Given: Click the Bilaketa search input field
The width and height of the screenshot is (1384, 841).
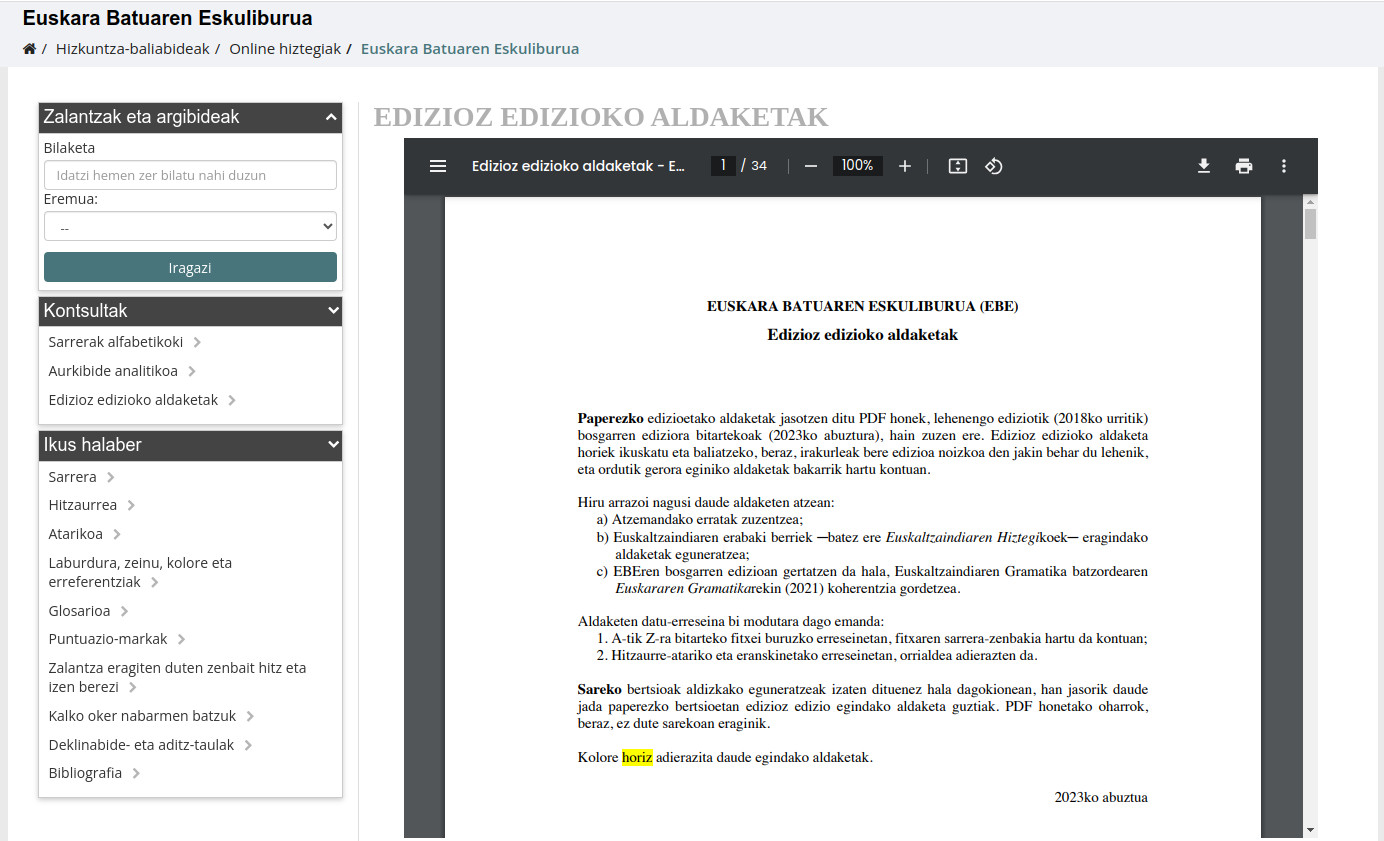Looking at the screenshot, I should pyautogui.click(x=190, y=175).
